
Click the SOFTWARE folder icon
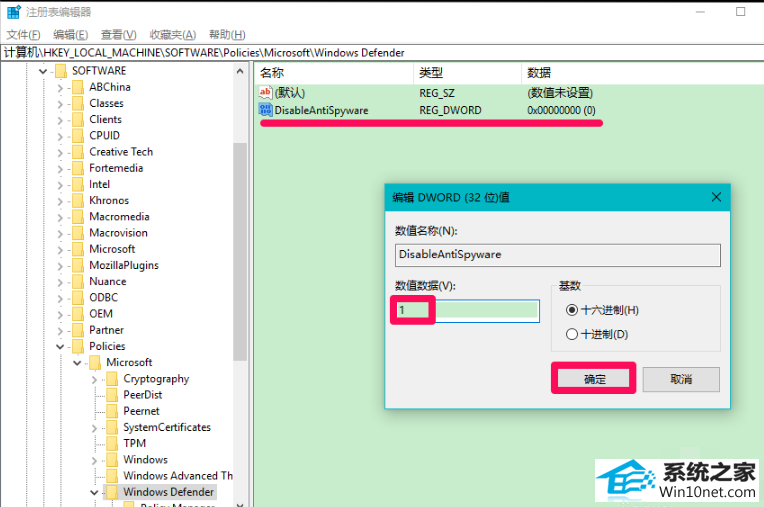pos(61,71)
